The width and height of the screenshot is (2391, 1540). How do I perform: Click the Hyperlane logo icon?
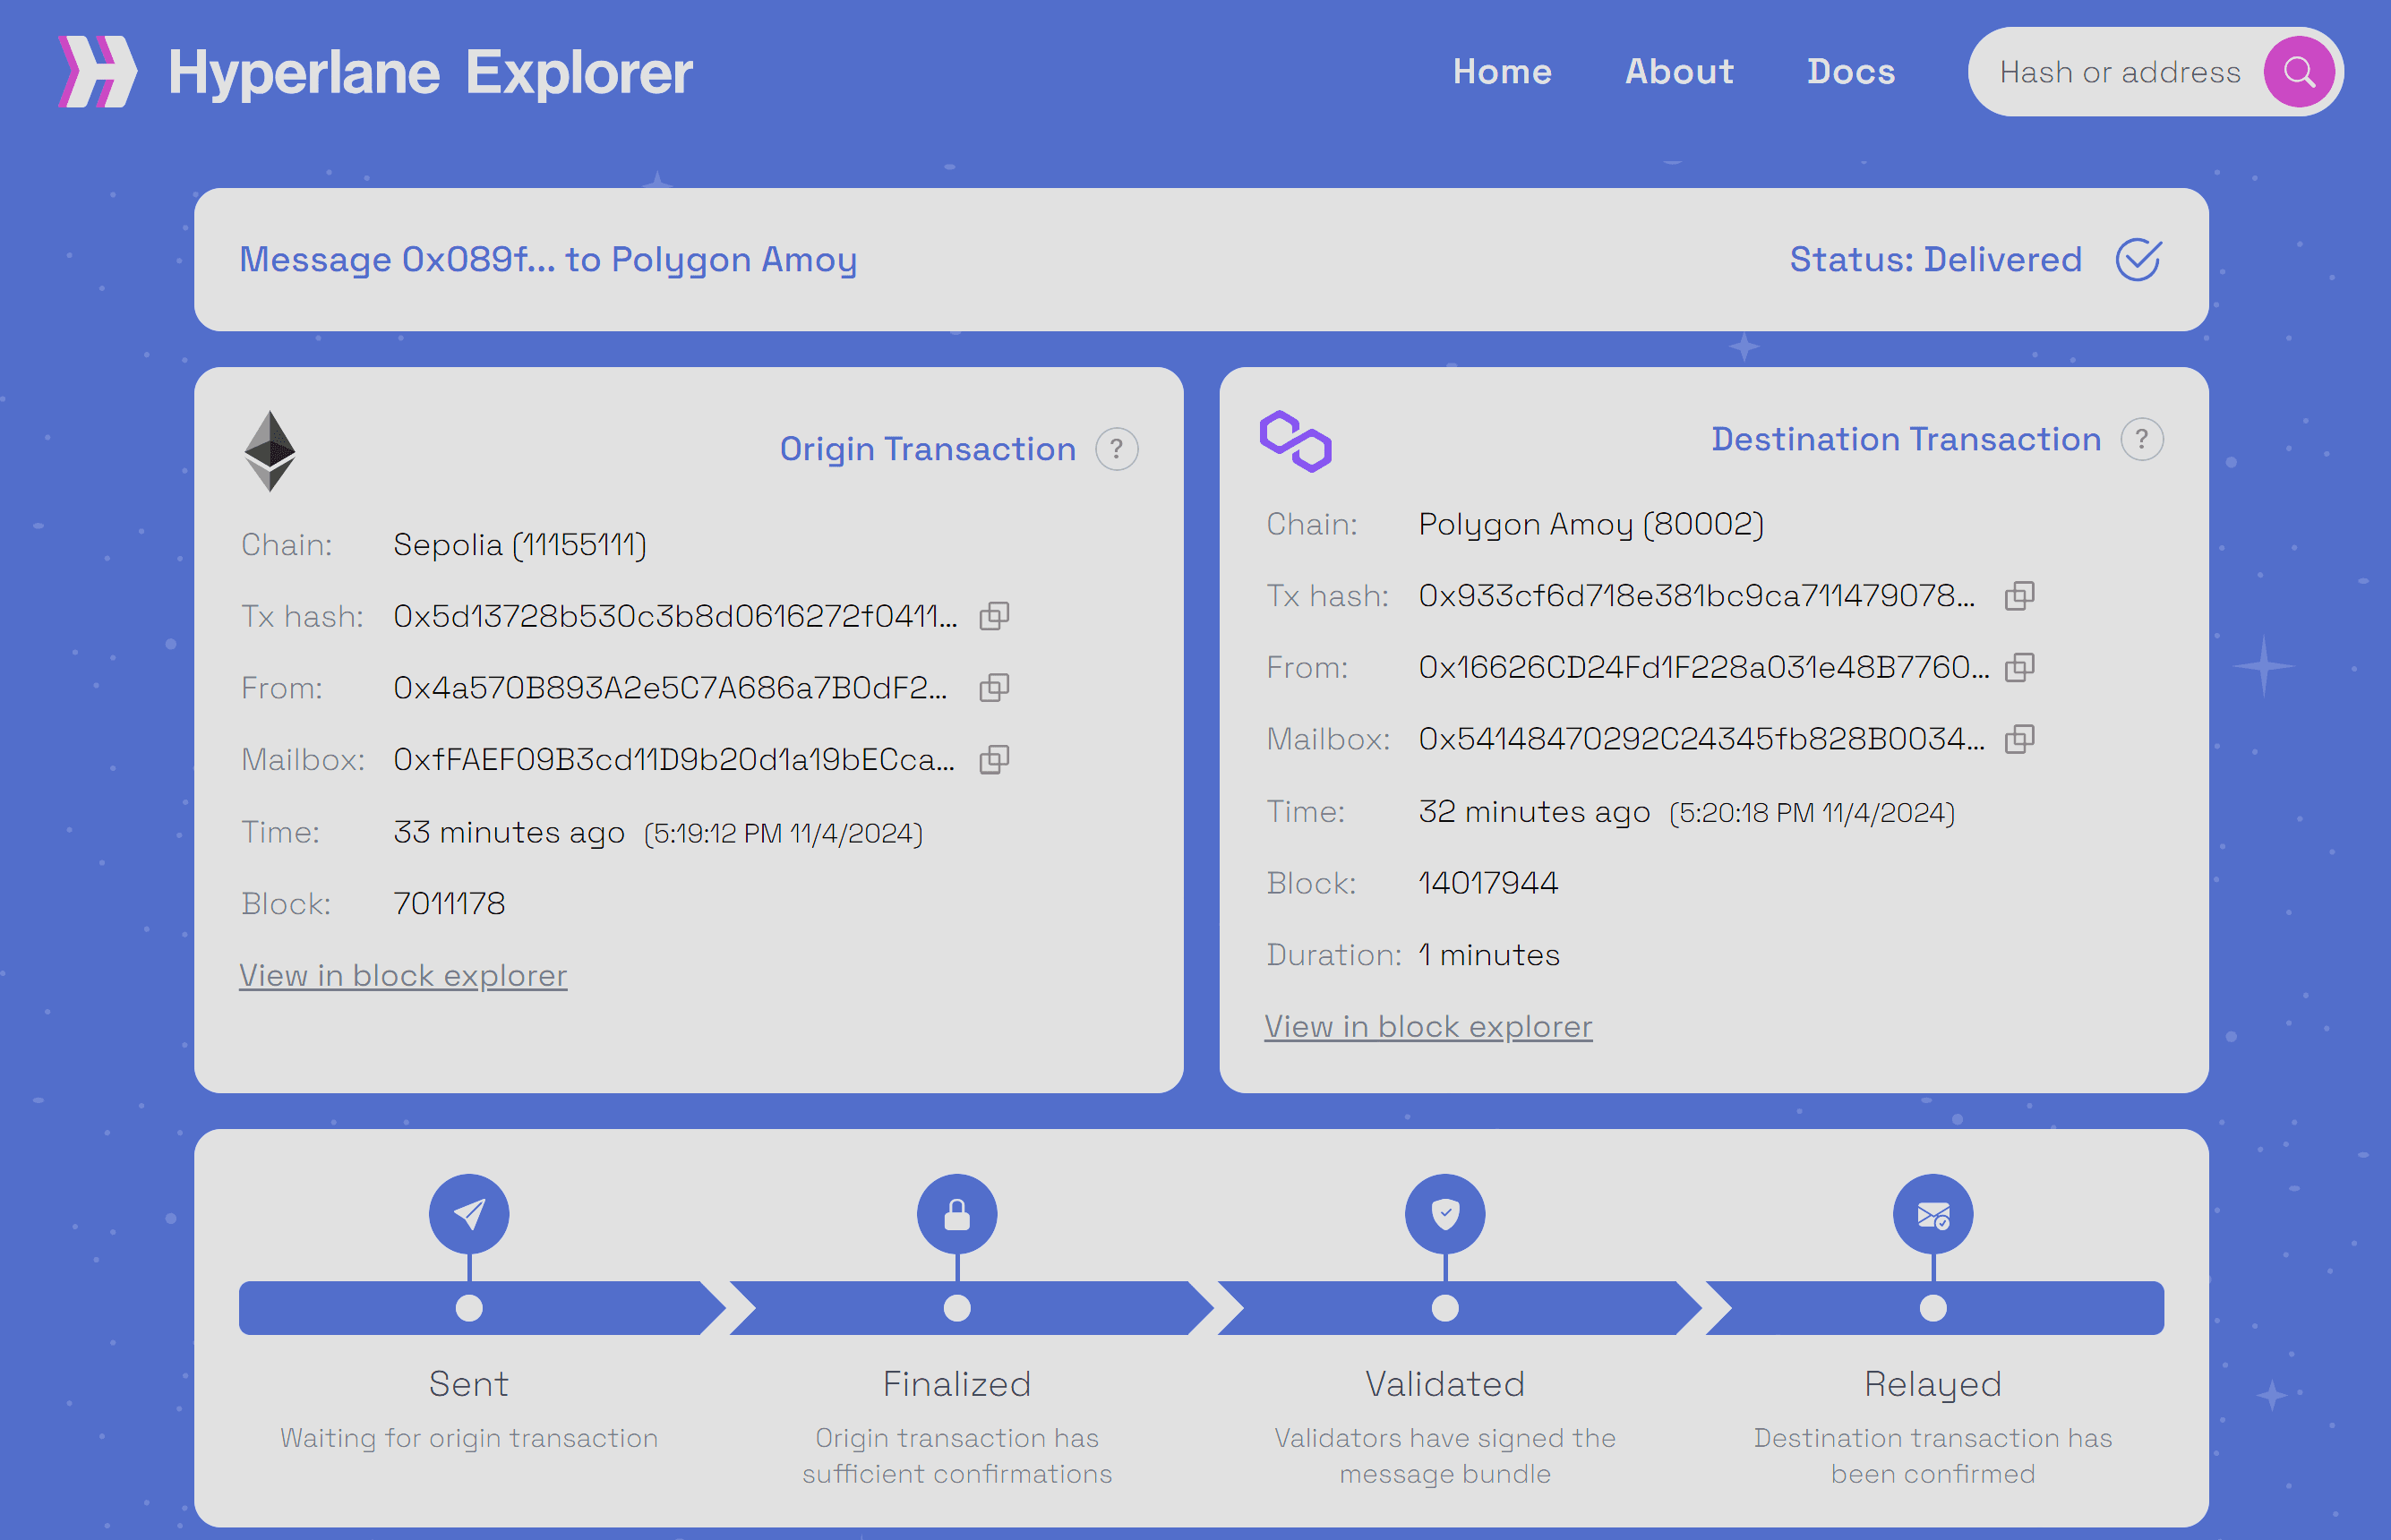(97, 72)
